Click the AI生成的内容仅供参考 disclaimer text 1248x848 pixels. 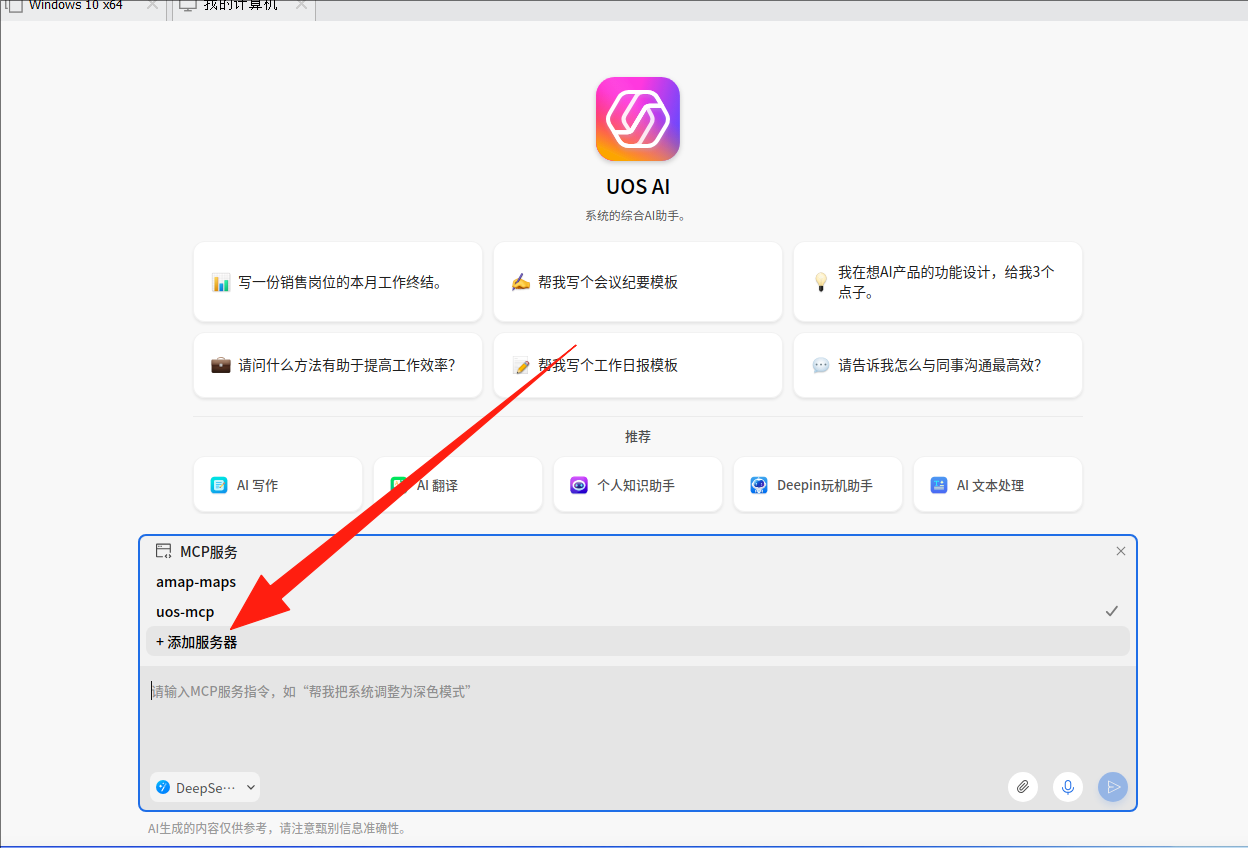[x=277, y=828]
